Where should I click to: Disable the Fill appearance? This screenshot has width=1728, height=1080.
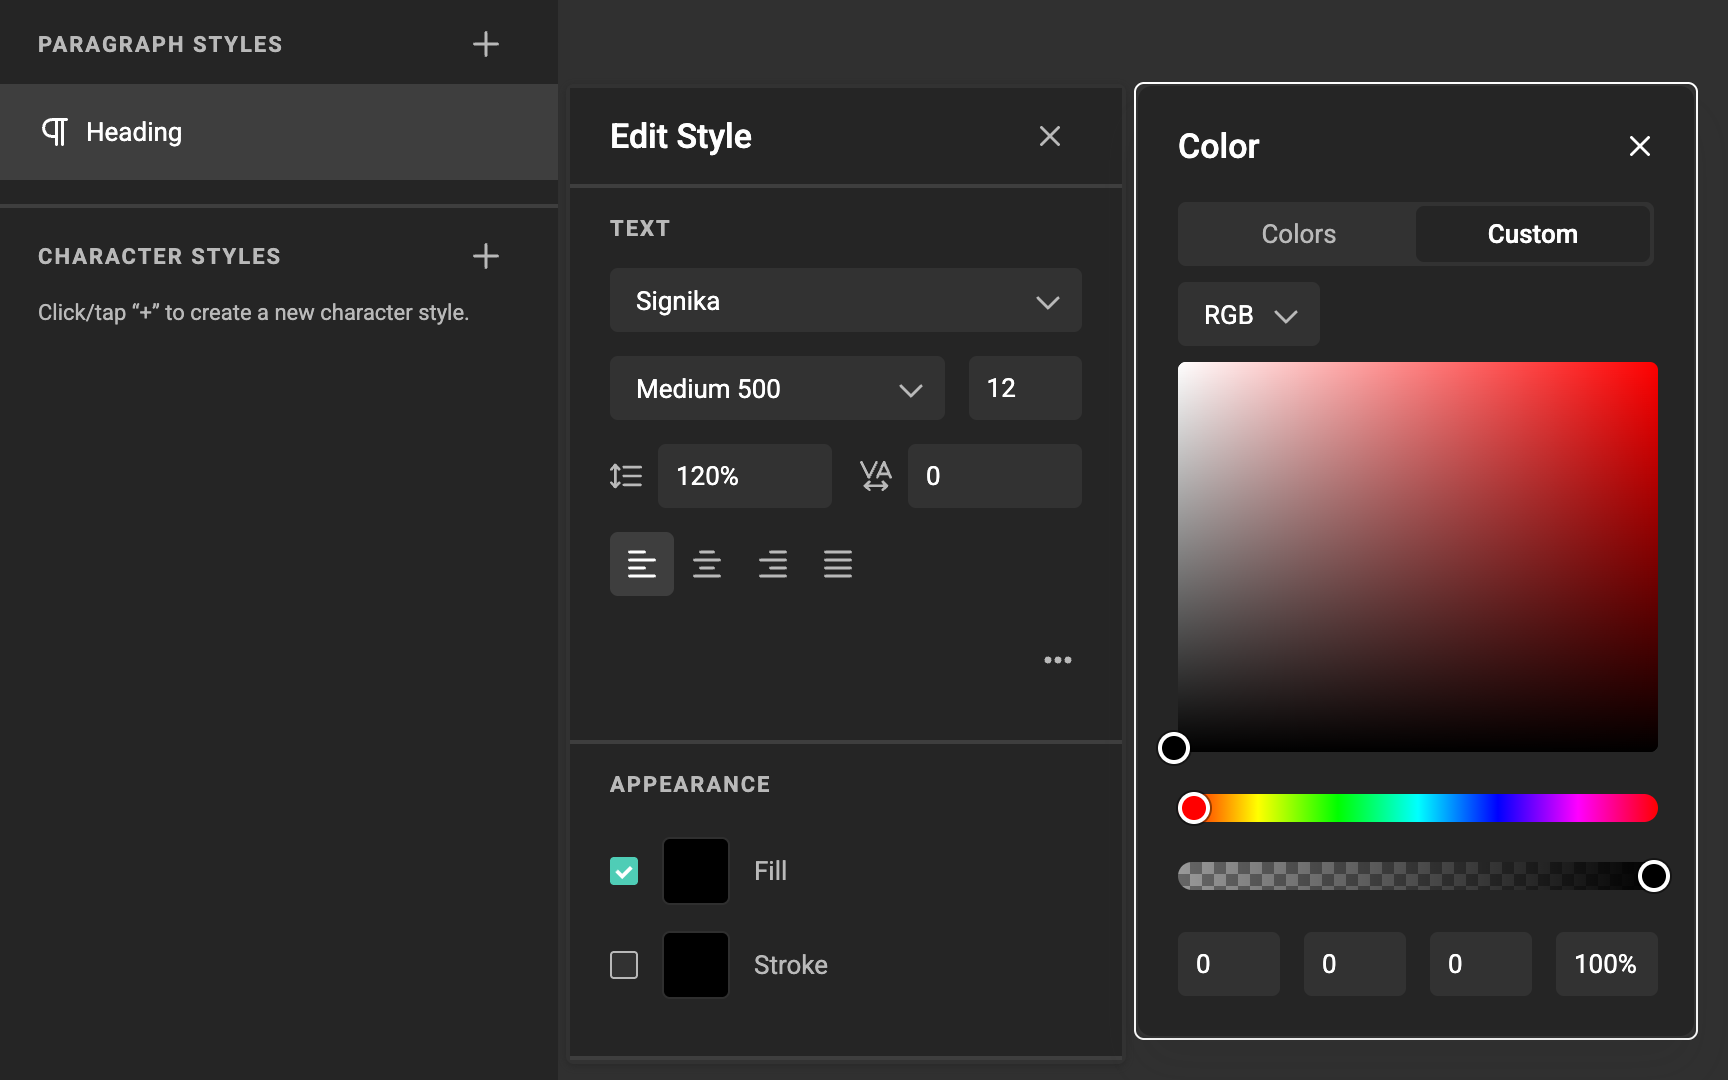[x=623, y=871]
